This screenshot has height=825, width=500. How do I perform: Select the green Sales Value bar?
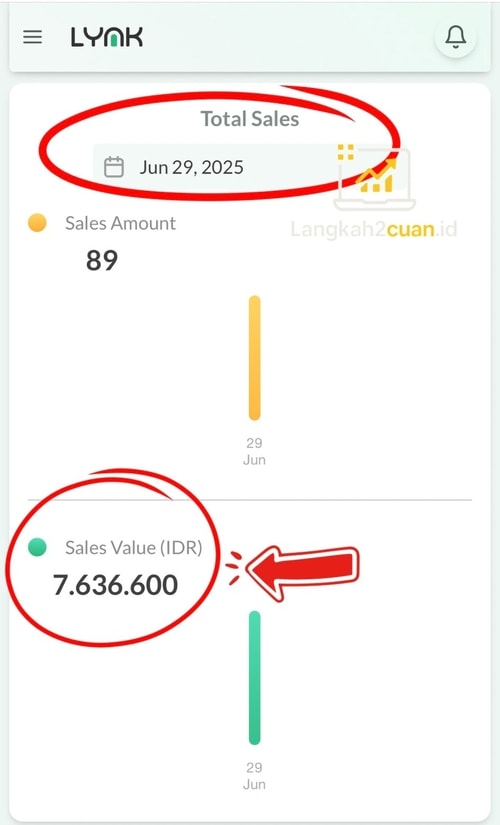(255, 678)
